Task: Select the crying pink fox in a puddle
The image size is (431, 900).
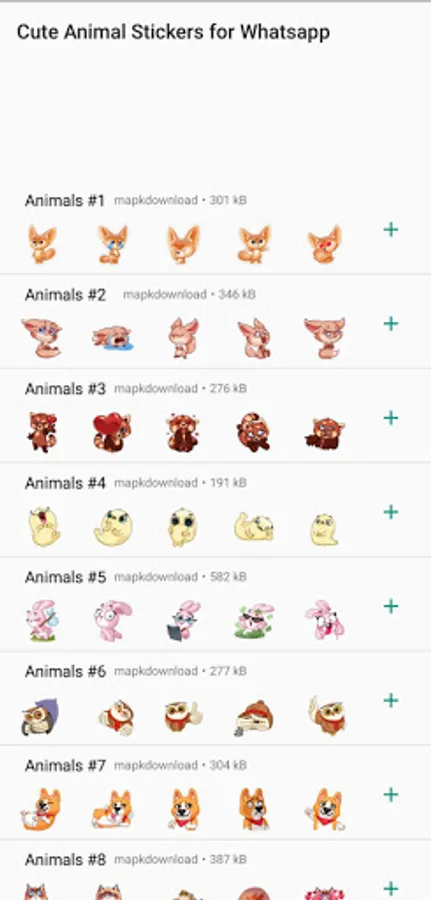Action: pos(112,338)
